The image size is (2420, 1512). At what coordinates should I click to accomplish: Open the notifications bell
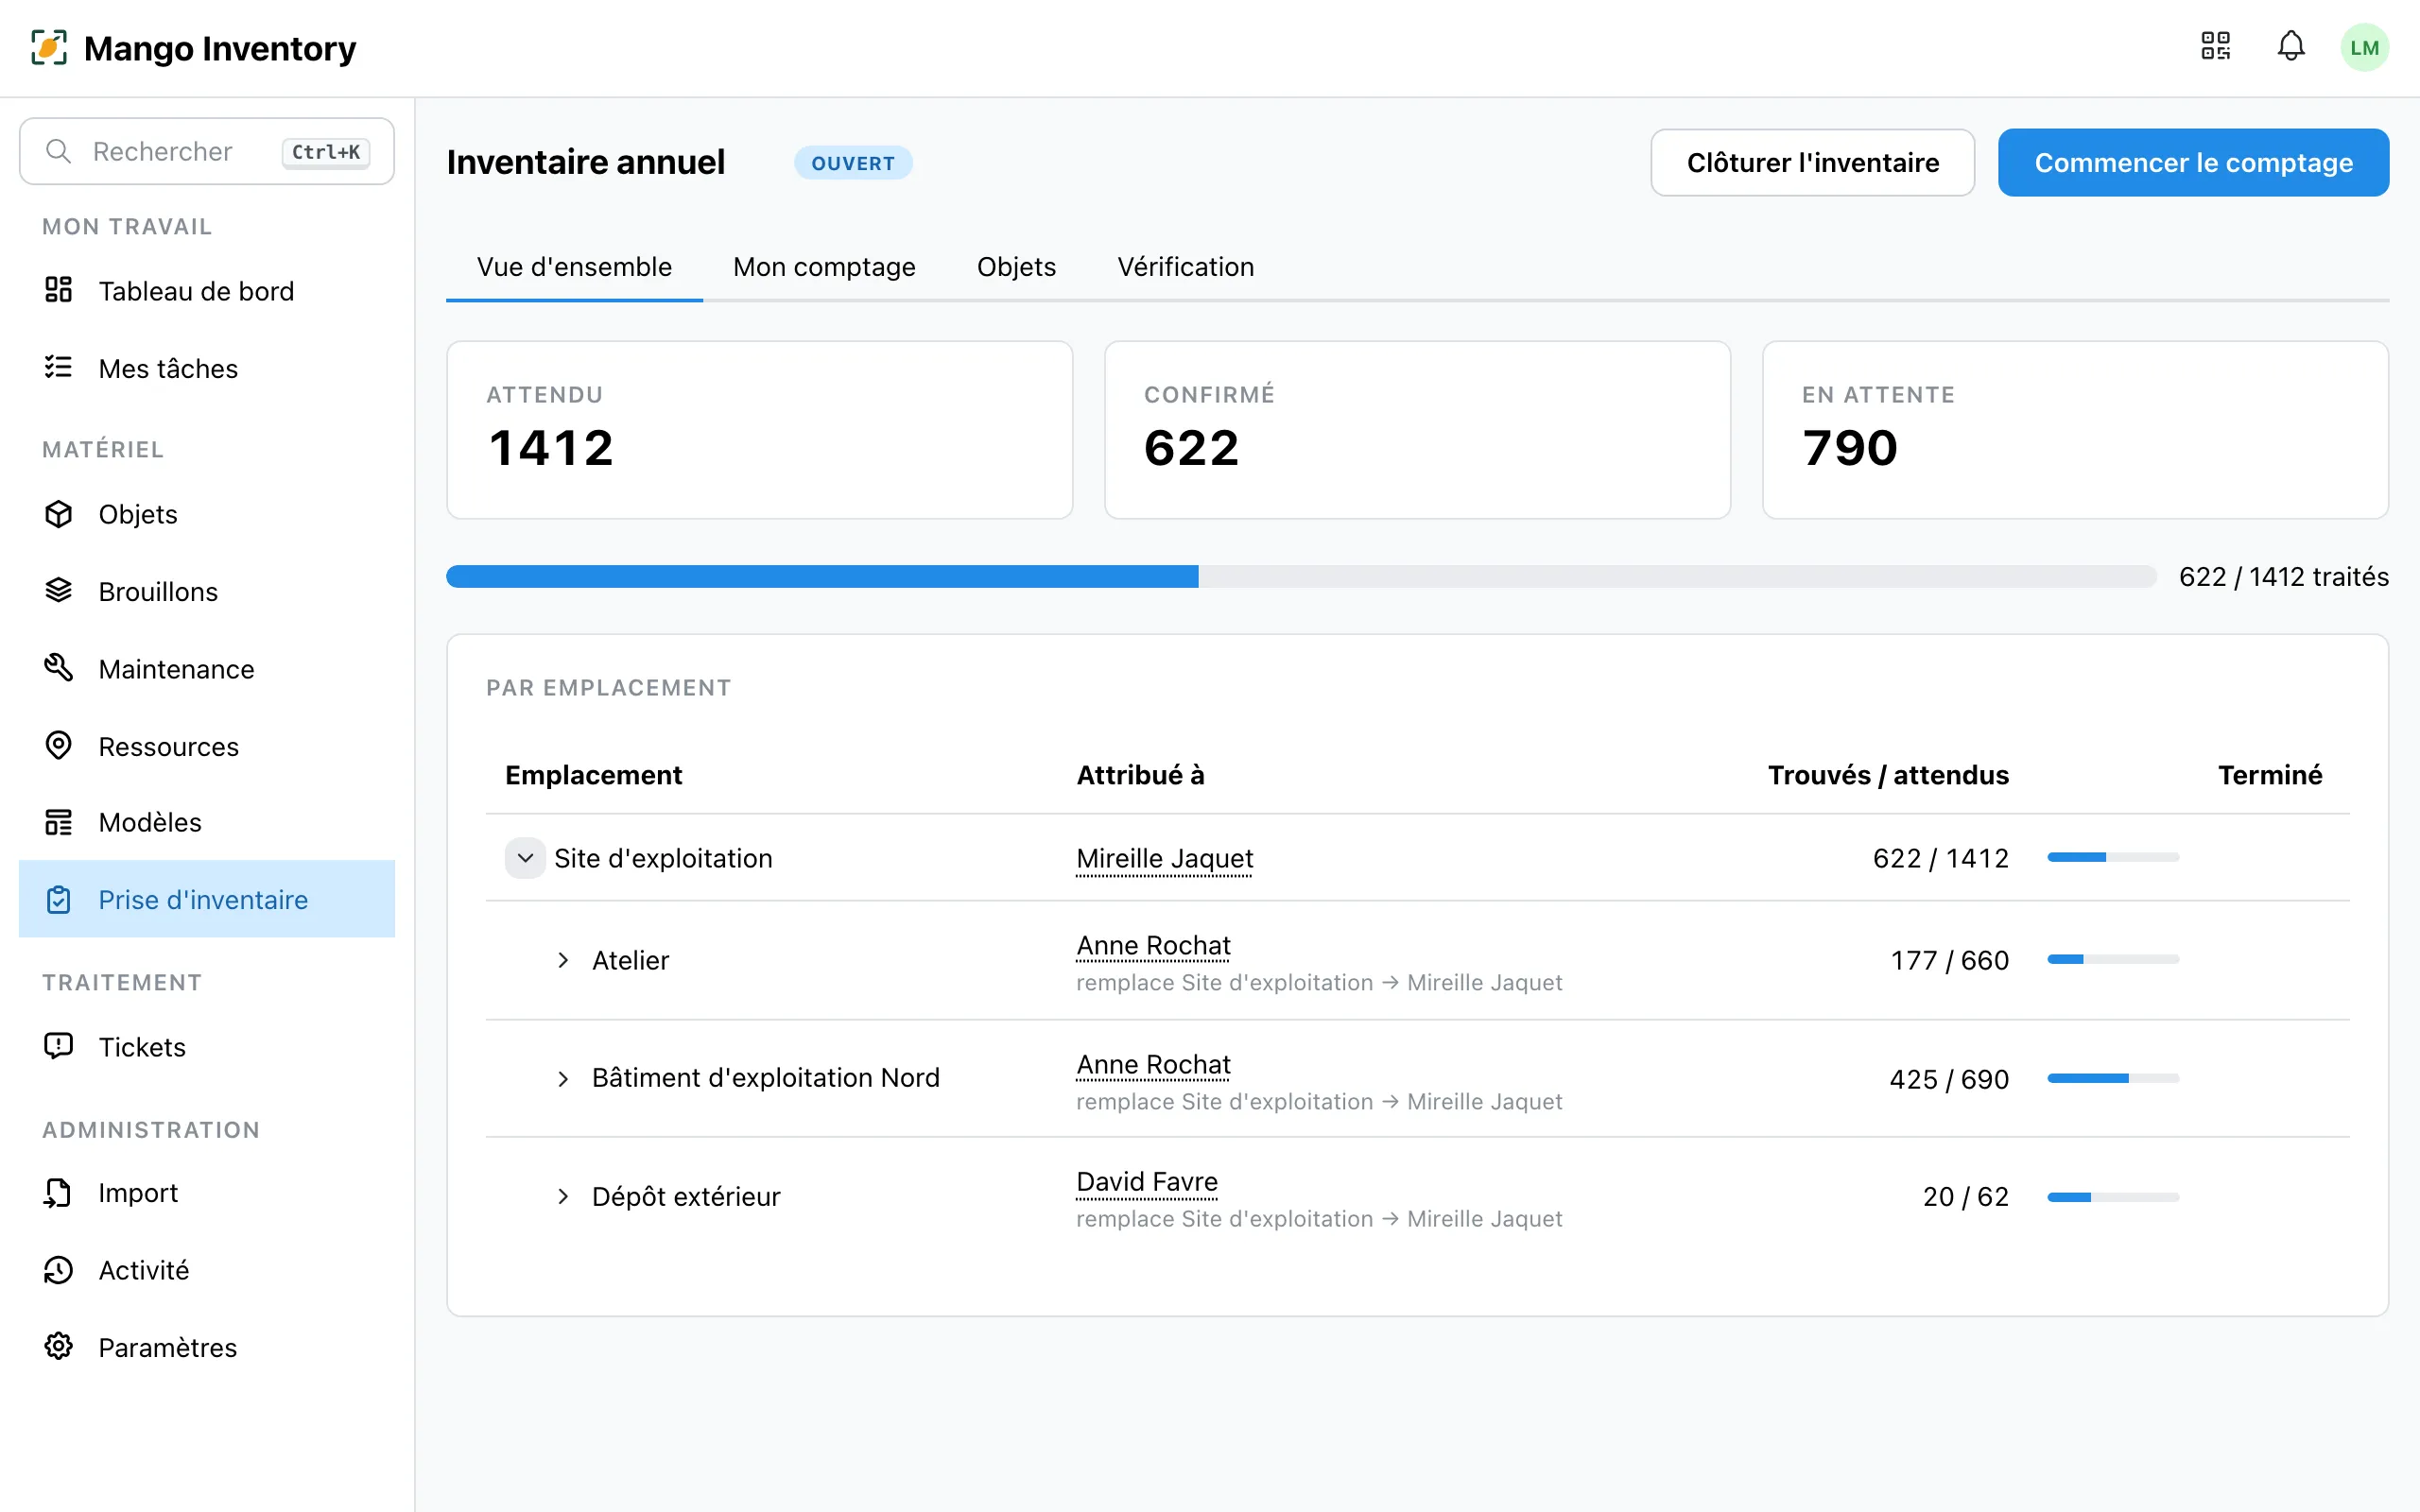point(2291,47)
